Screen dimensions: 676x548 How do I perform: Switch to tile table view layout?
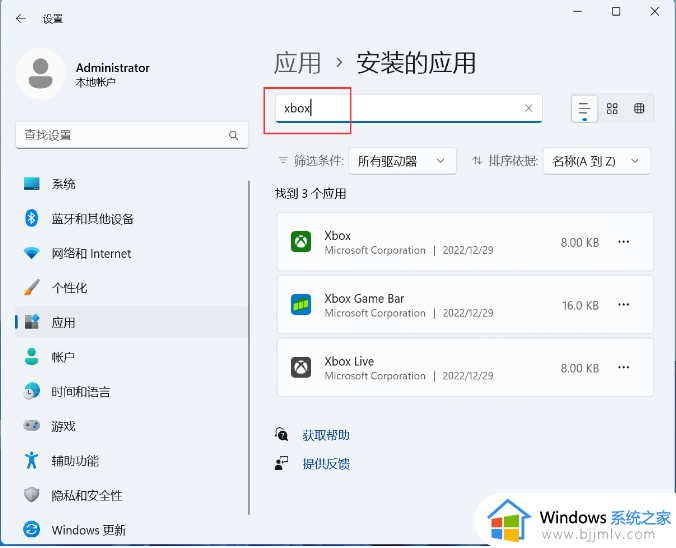click(x=639, y=108)
